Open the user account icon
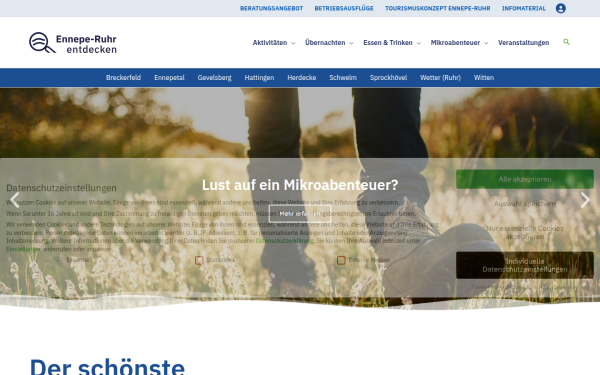This screenshot has height=375, width=600. coord(561,8)
